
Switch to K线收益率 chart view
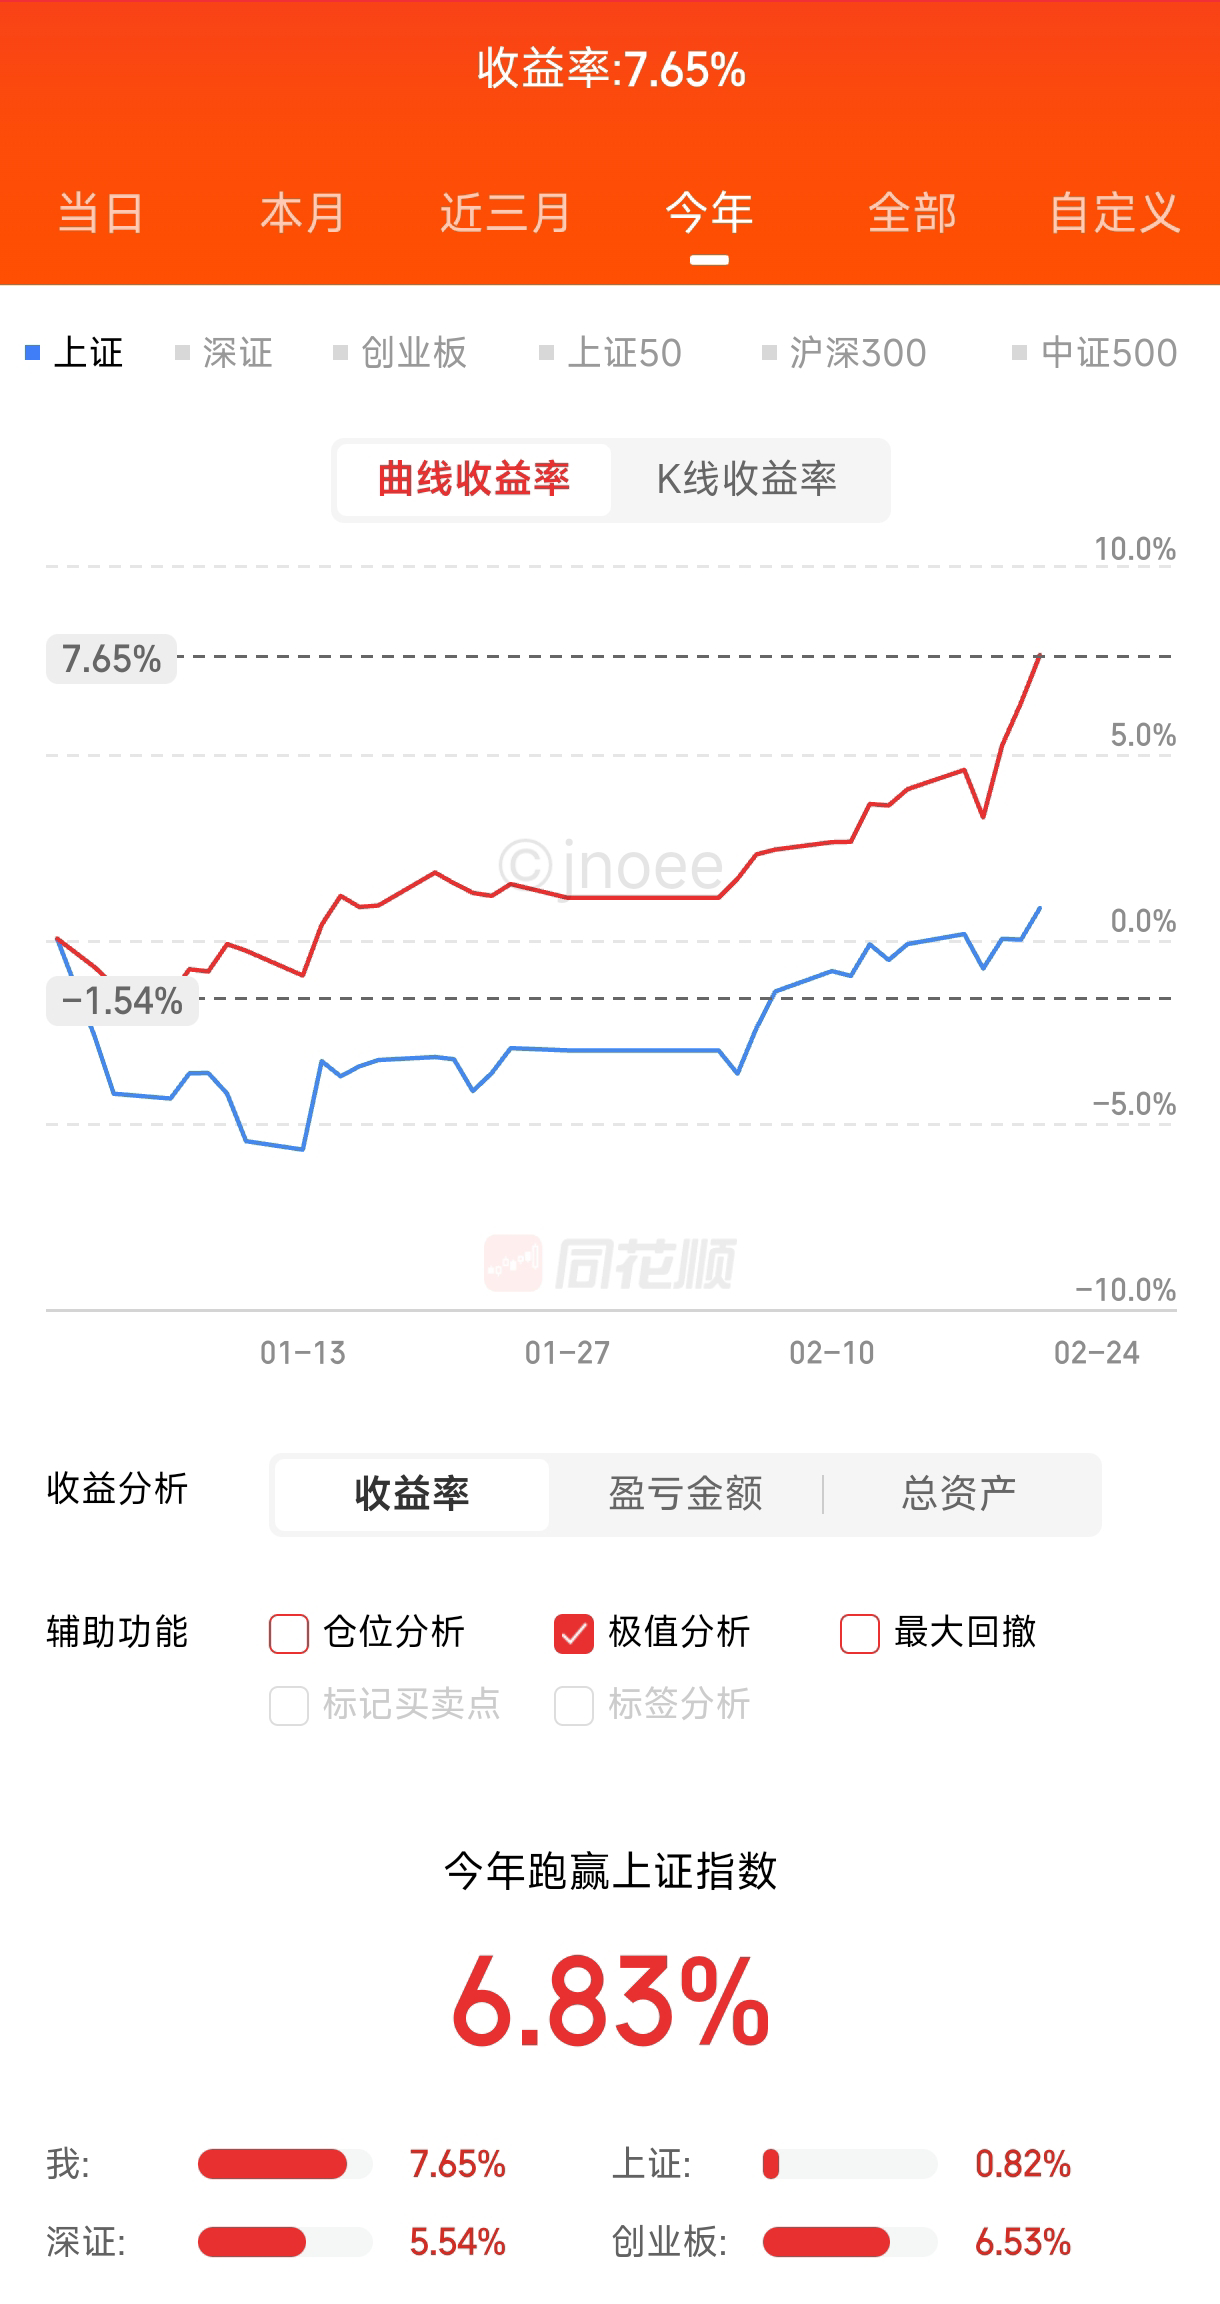pos(747,480)
